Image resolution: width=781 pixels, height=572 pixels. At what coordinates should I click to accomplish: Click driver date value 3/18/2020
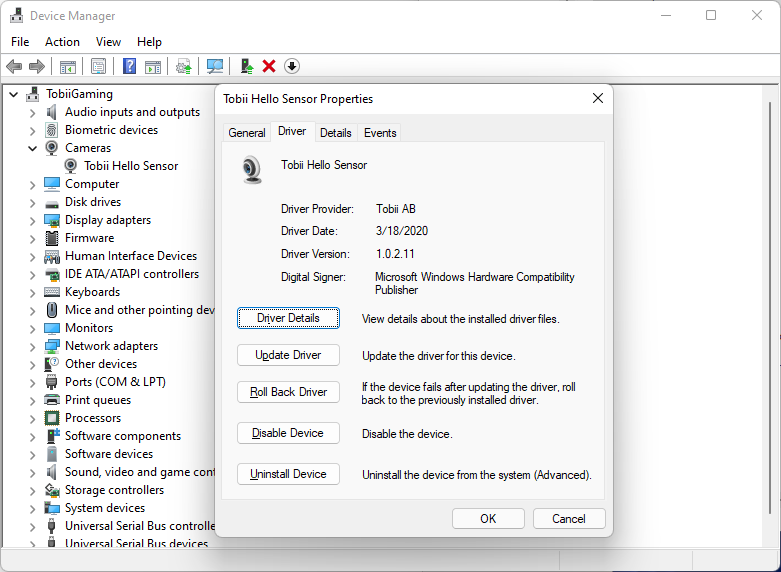coord(402,231)
